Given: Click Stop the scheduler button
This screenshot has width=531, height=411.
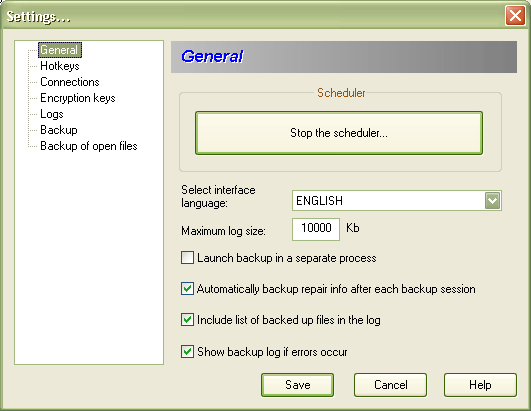Looking at the screenshot, I should (x=339, y=133).
